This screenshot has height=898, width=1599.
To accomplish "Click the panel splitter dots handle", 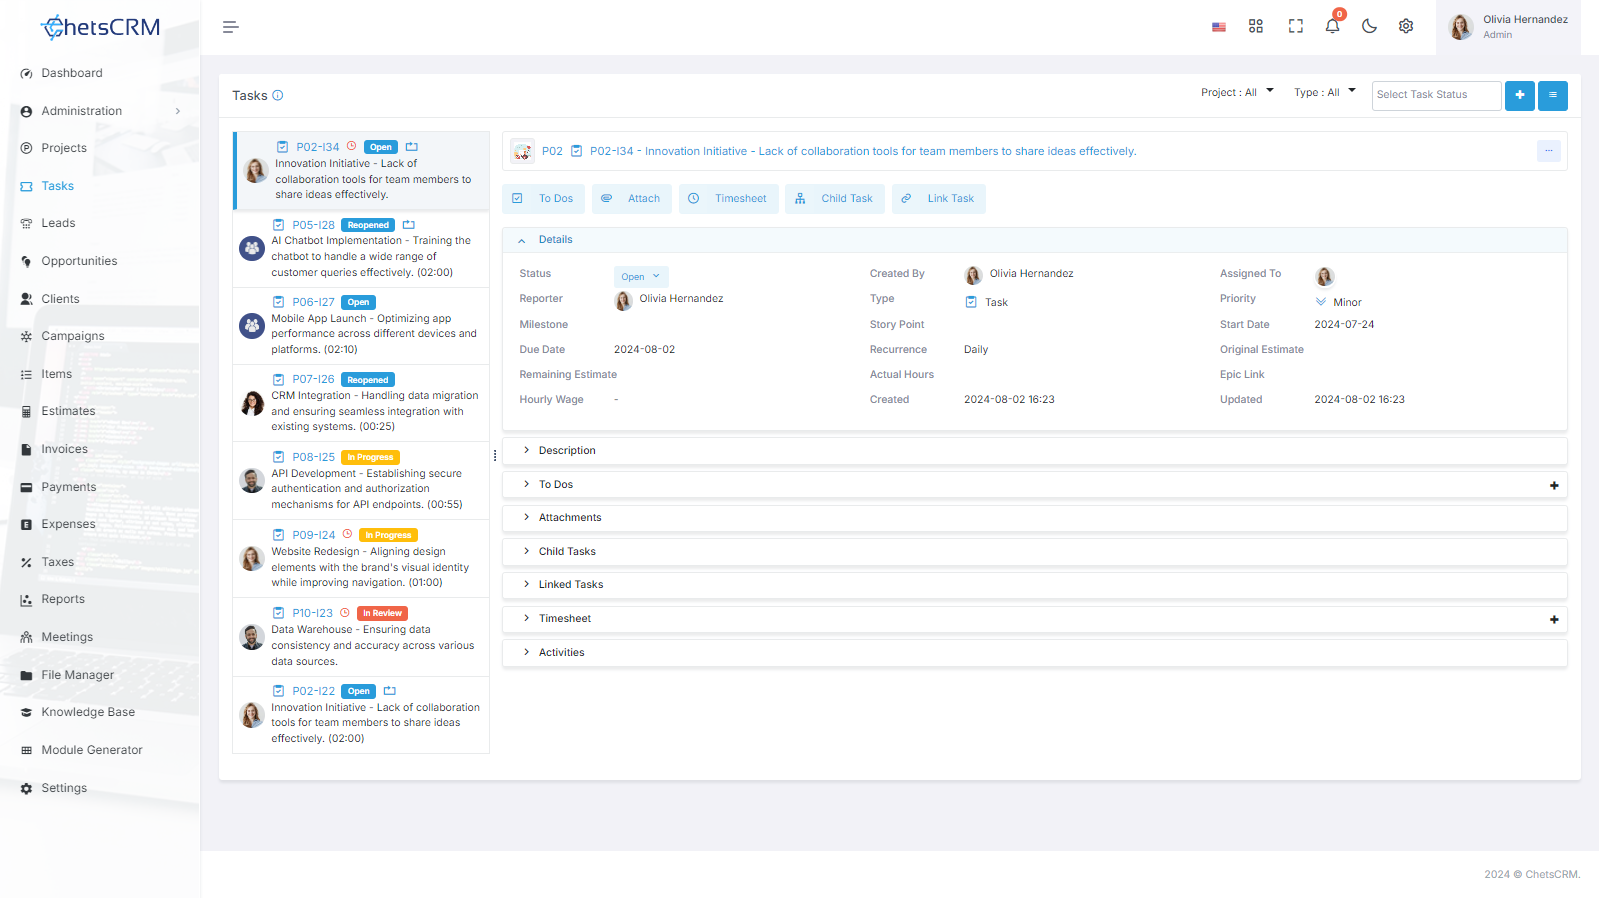I will [495, 456].
